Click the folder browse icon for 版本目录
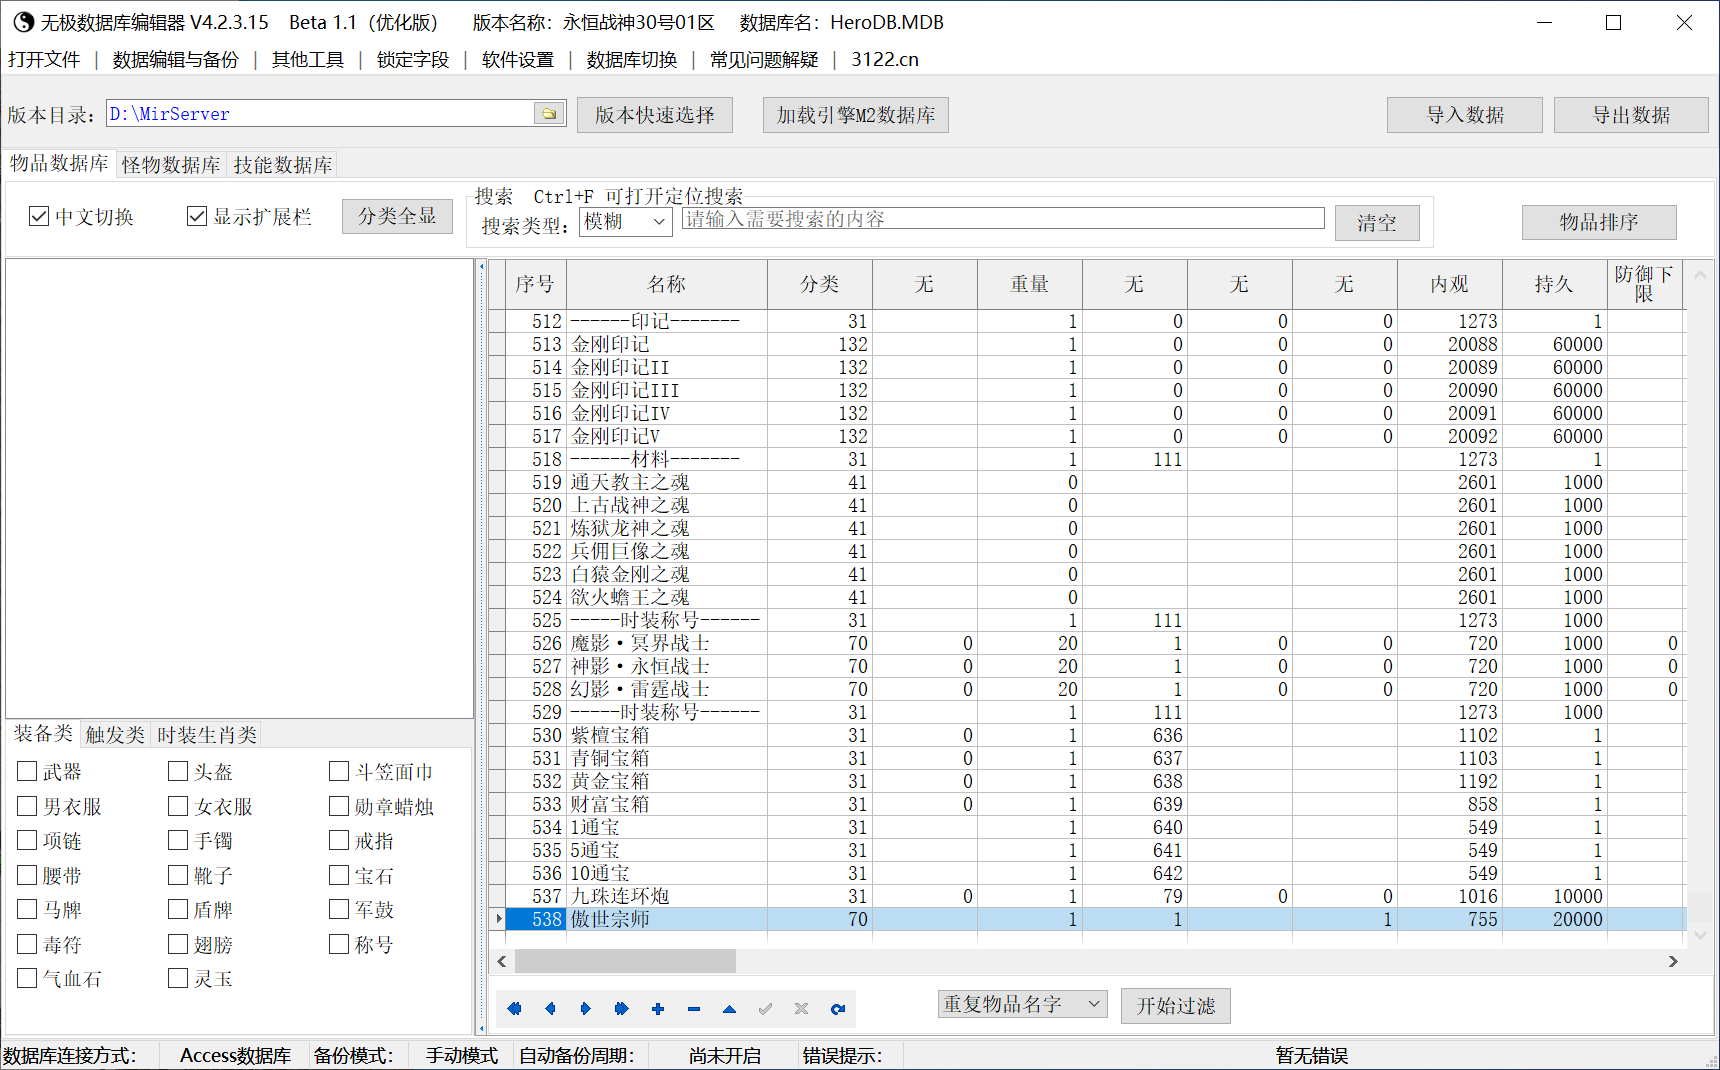Image resolution: width=1720 pixels, height=1070 pixels. tap(549, 114)
